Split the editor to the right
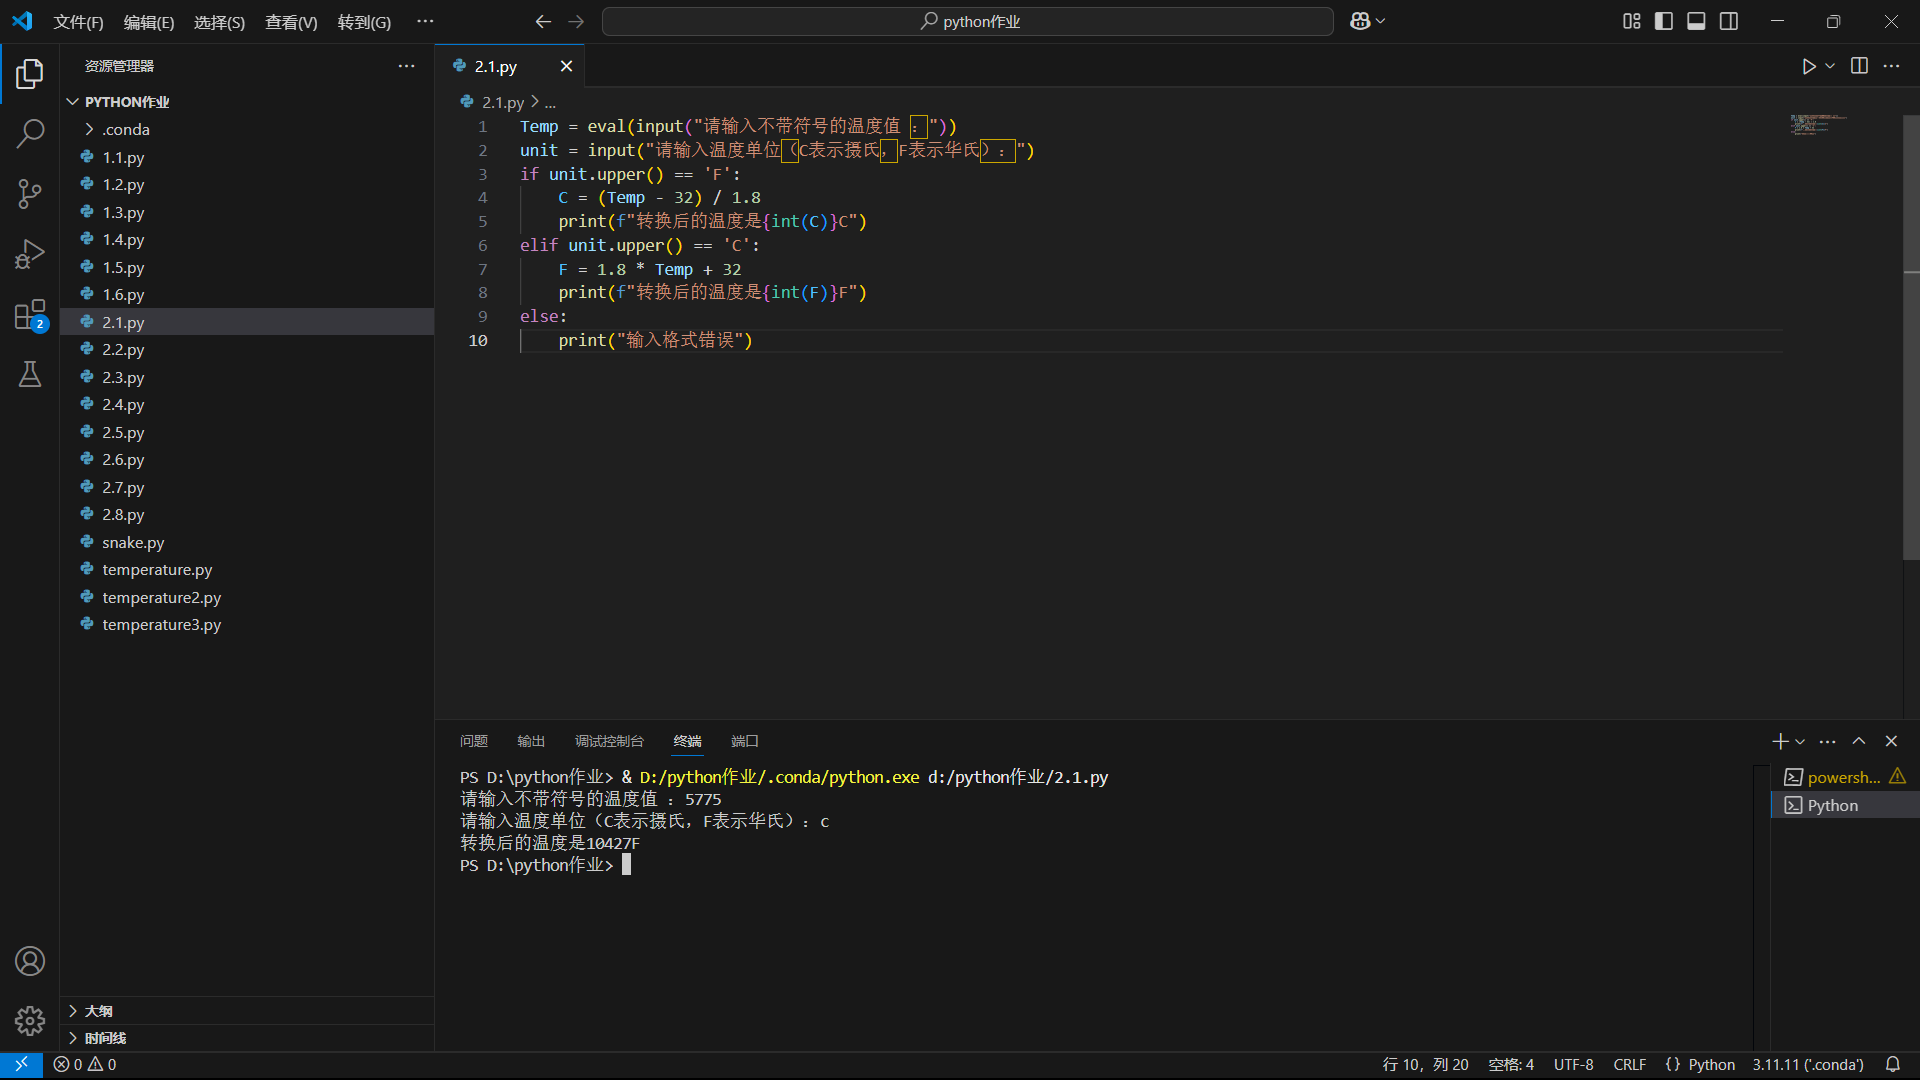Image resolution: width=1920 pixels, height=1080 pixels. (x=1859, y=66)
